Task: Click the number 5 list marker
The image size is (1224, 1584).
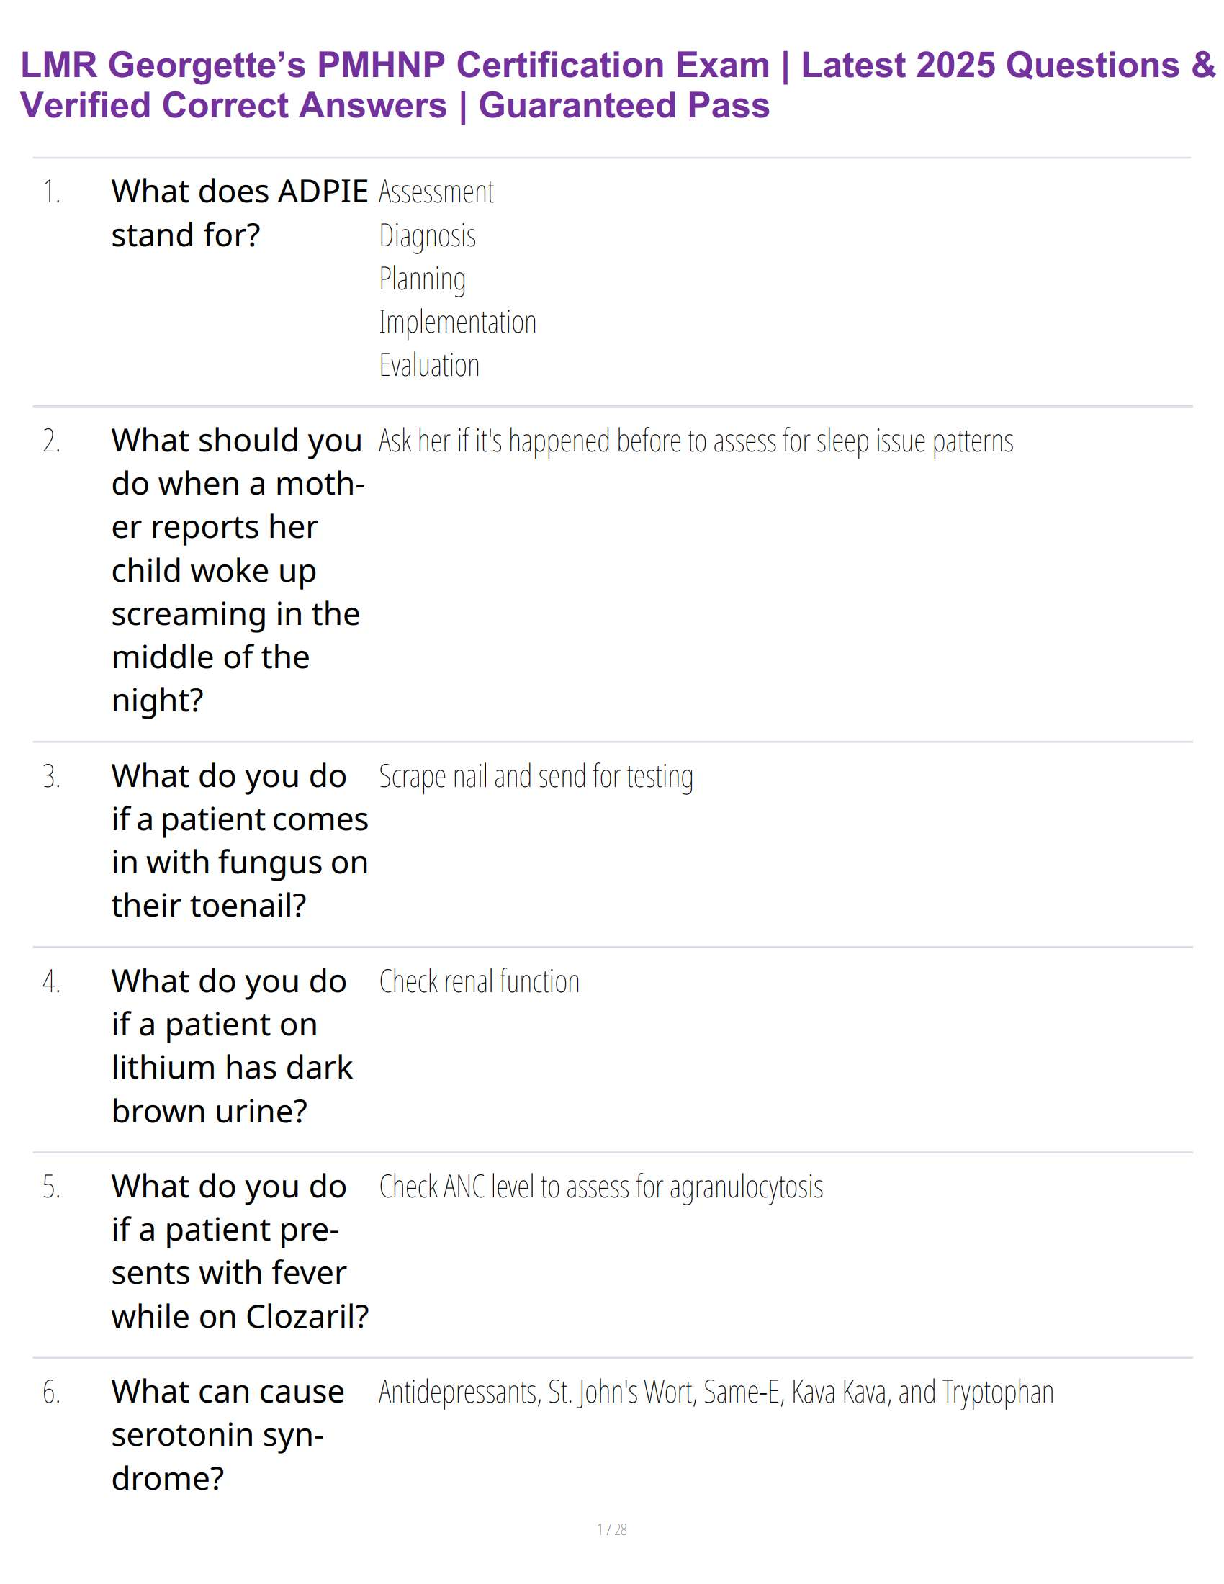Action: [x=51, y=1187]
